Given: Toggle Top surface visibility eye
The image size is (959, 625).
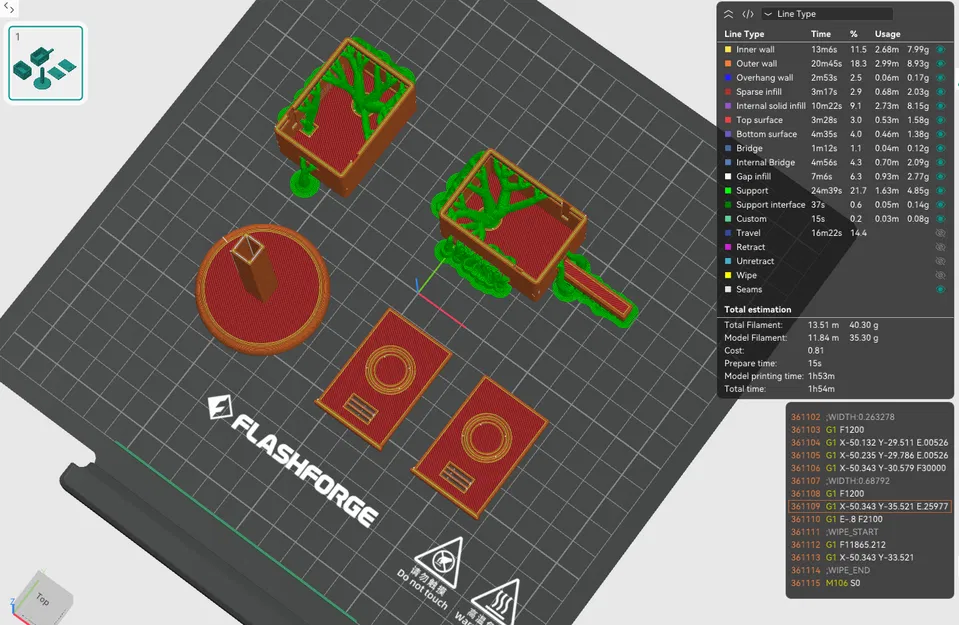Looking at the screenshot, I should pyautogui.click(x=941, y=120).
